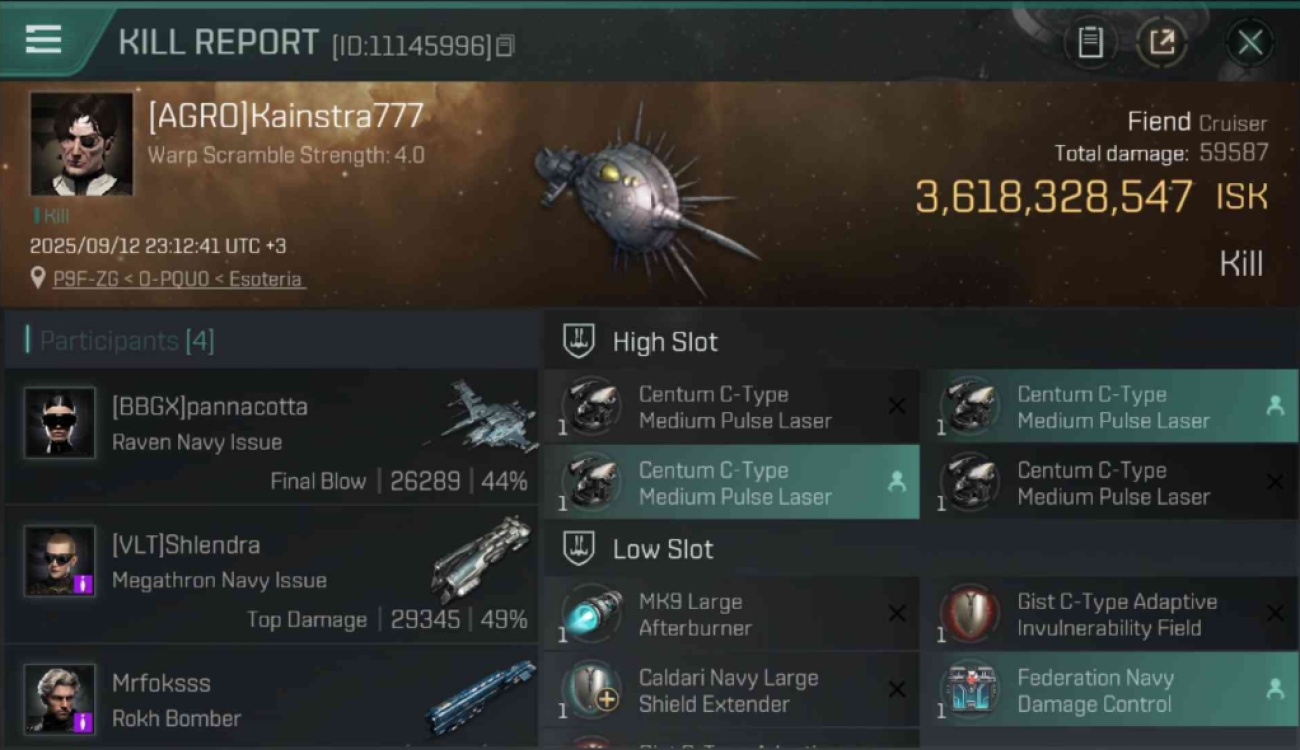
Task: Copy the kill report ID
Action: 505,45
